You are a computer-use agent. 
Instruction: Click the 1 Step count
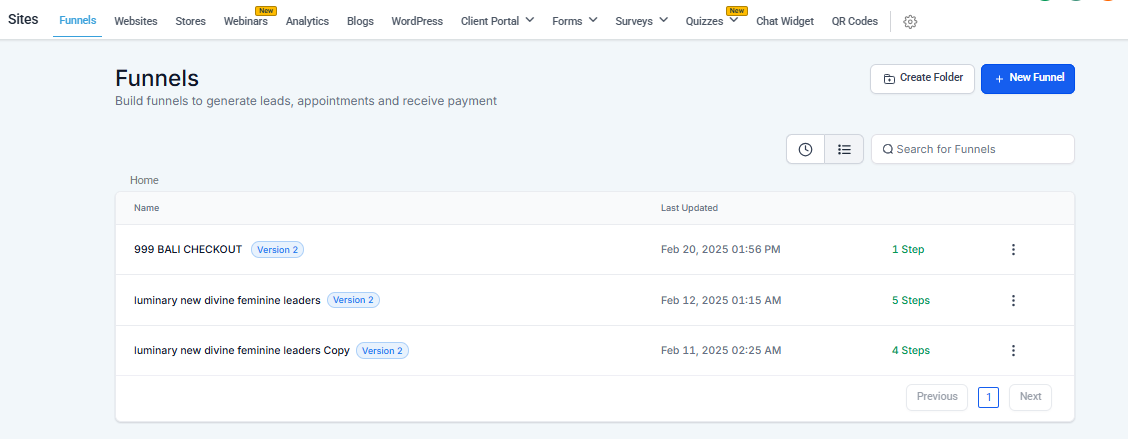coord(908,250)
